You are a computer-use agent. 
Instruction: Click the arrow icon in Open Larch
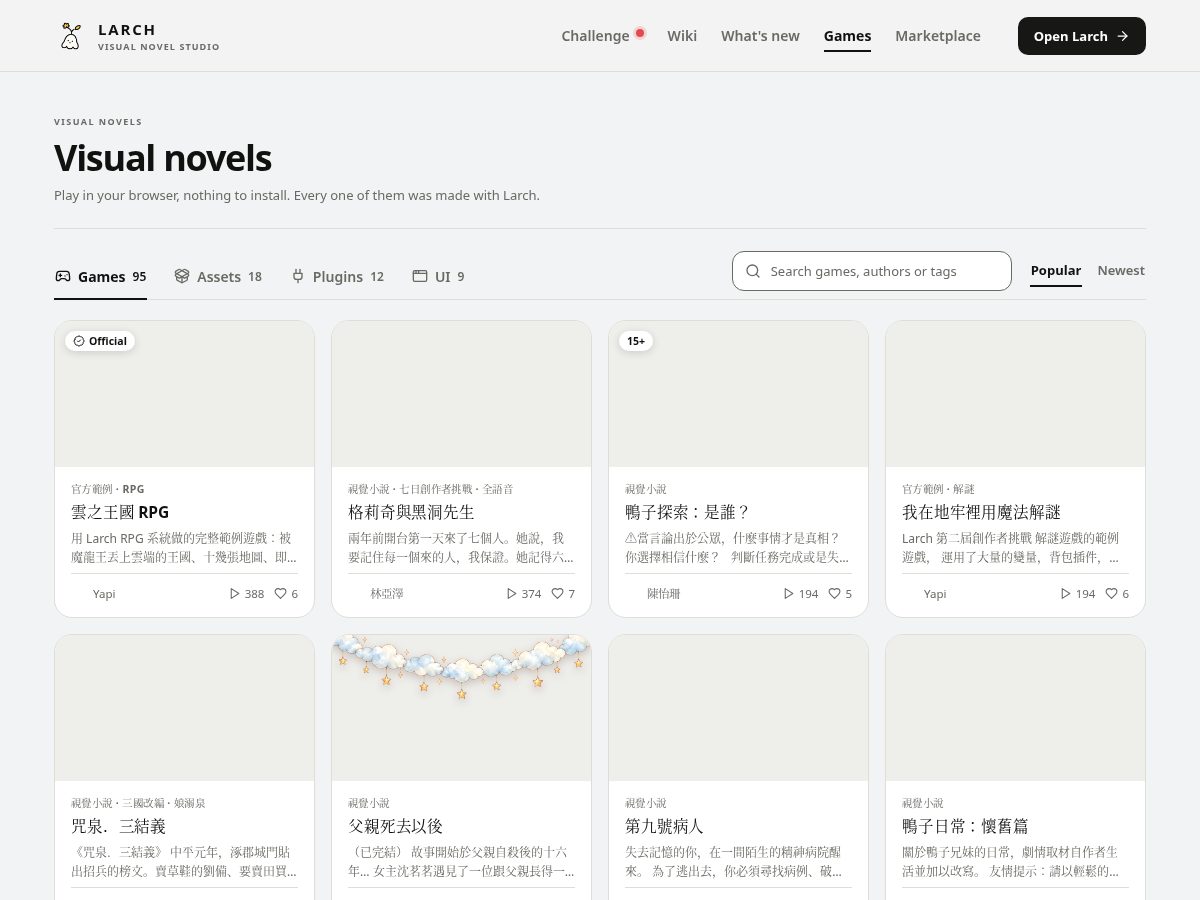click(1123, 36)
